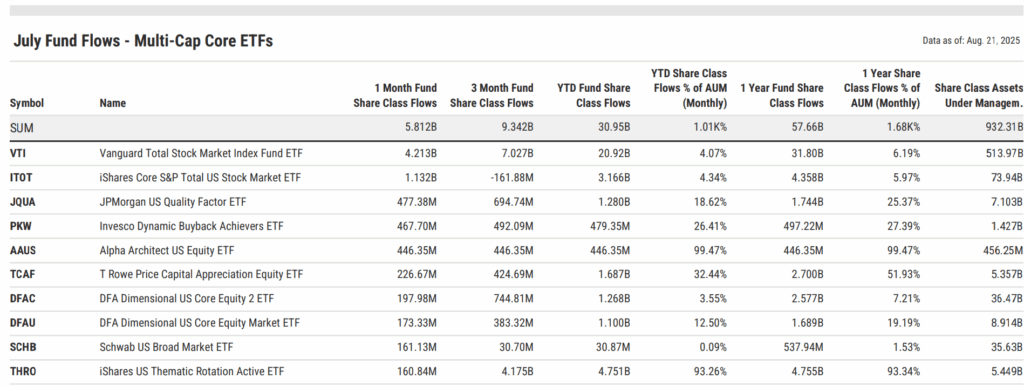Screen dimensions: 1024x386
Task: Click Share Class Assets Under Management header
Action: coord(978,95)
